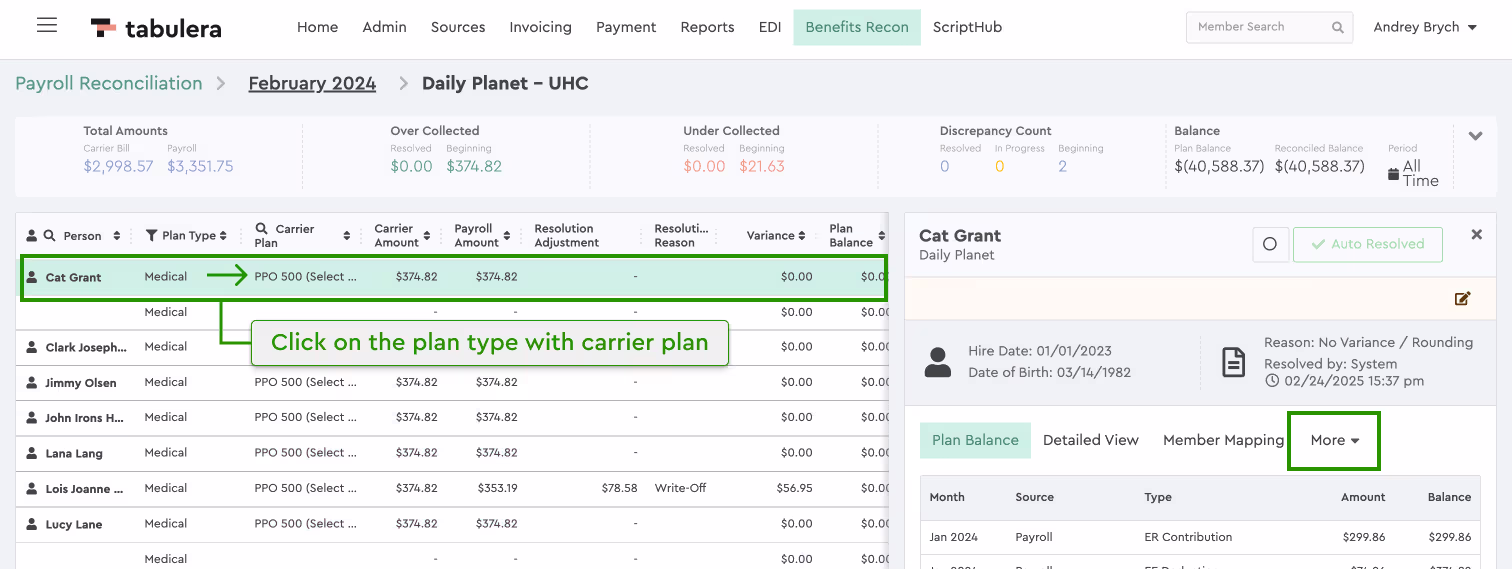Sort by the Carrier Amount column
Screen dimensions: 1512x569
(427, 236)
